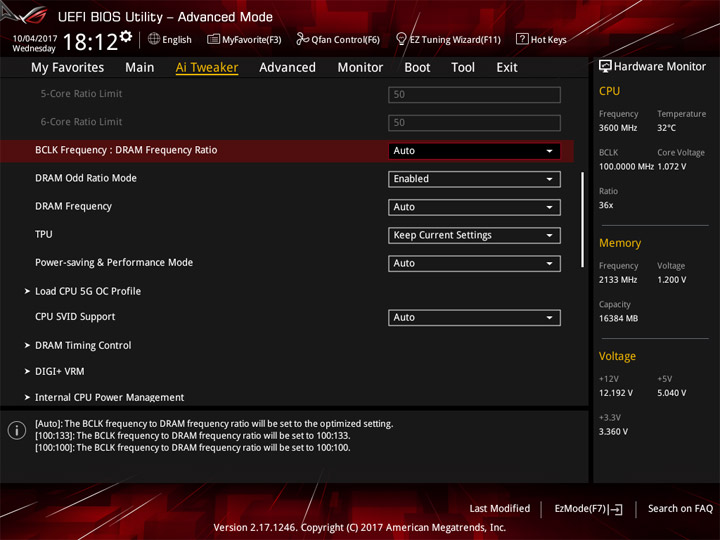
Task: Select the Ai Tweaker tab
Action: point(207,68)
